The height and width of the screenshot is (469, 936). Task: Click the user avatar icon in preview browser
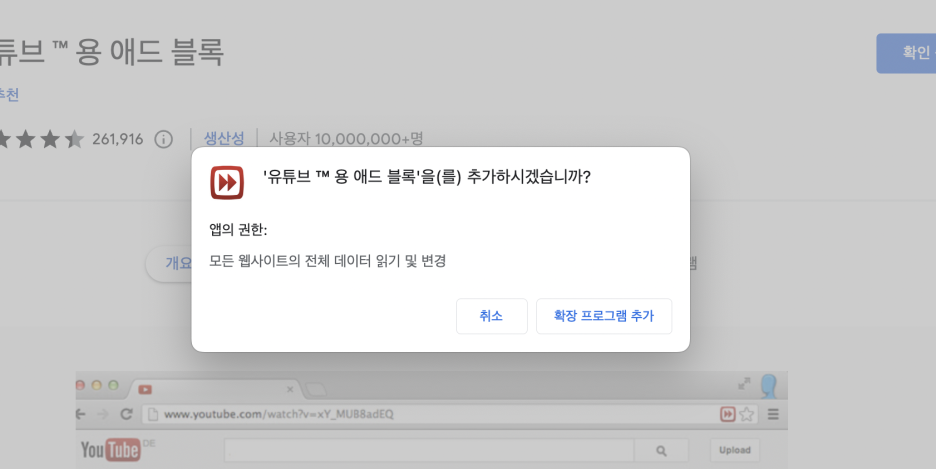[x=769, y=386]
